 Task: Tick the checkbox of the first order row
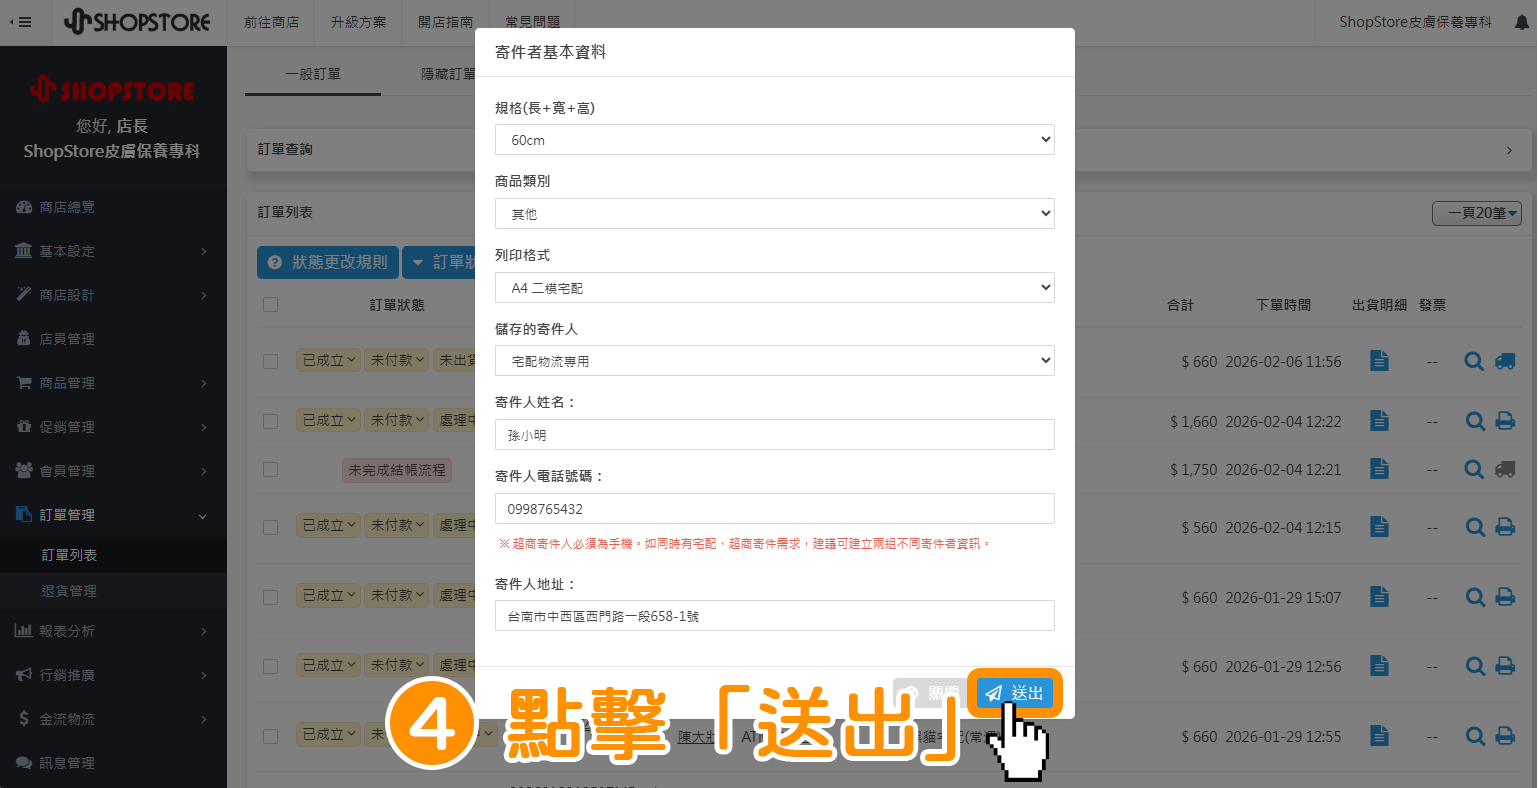click(270, 361)
